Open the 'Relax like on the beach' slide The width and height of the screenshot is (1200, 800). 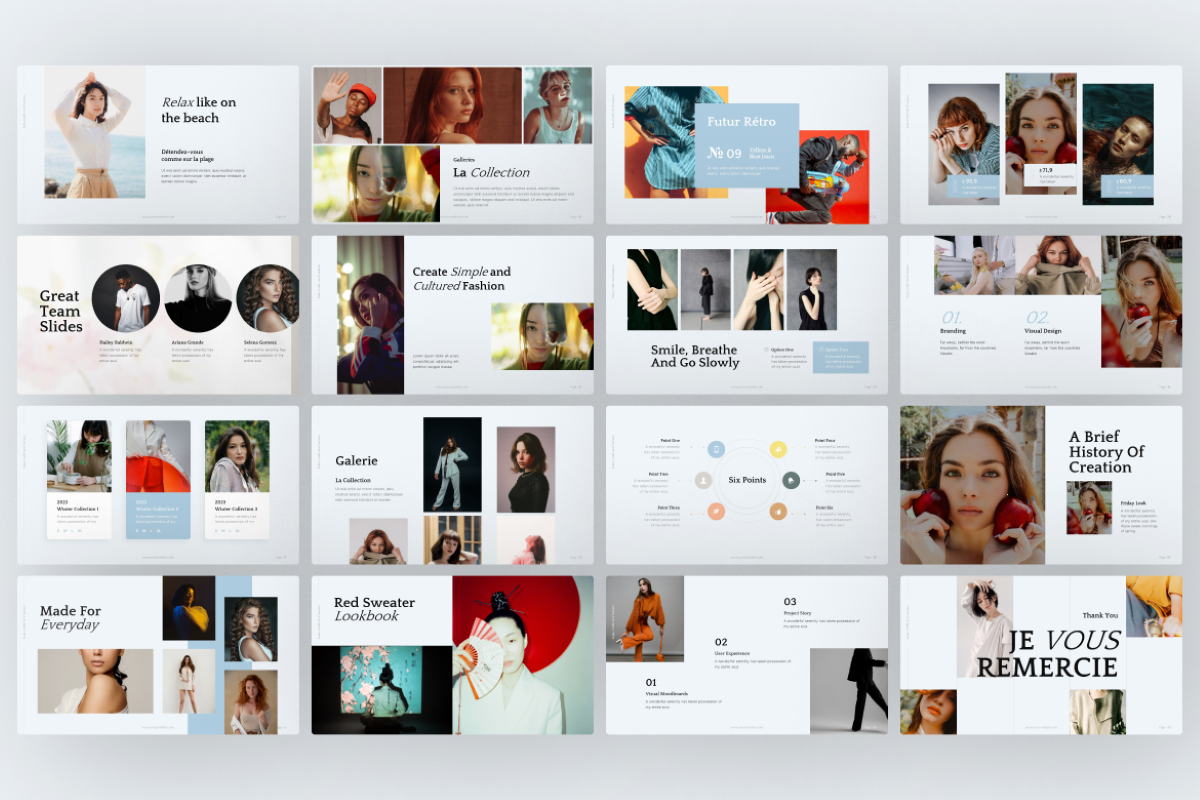[x=158, y=145]
